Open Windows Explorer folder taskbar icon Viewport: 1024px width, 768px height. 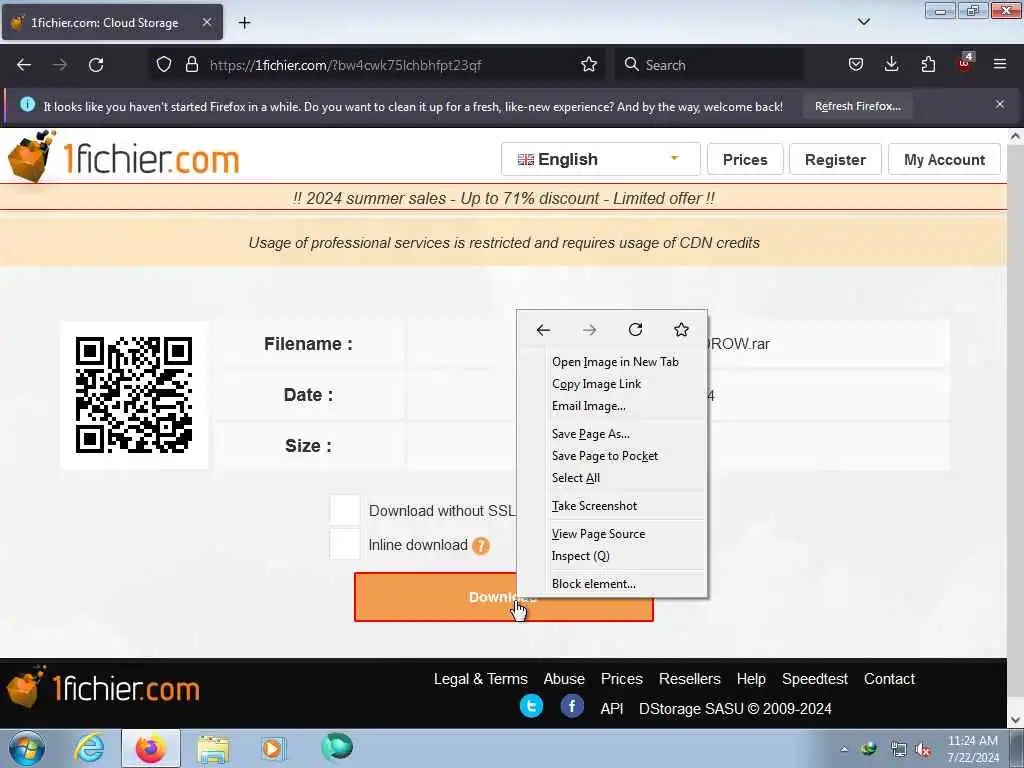[x=213, y=749]
